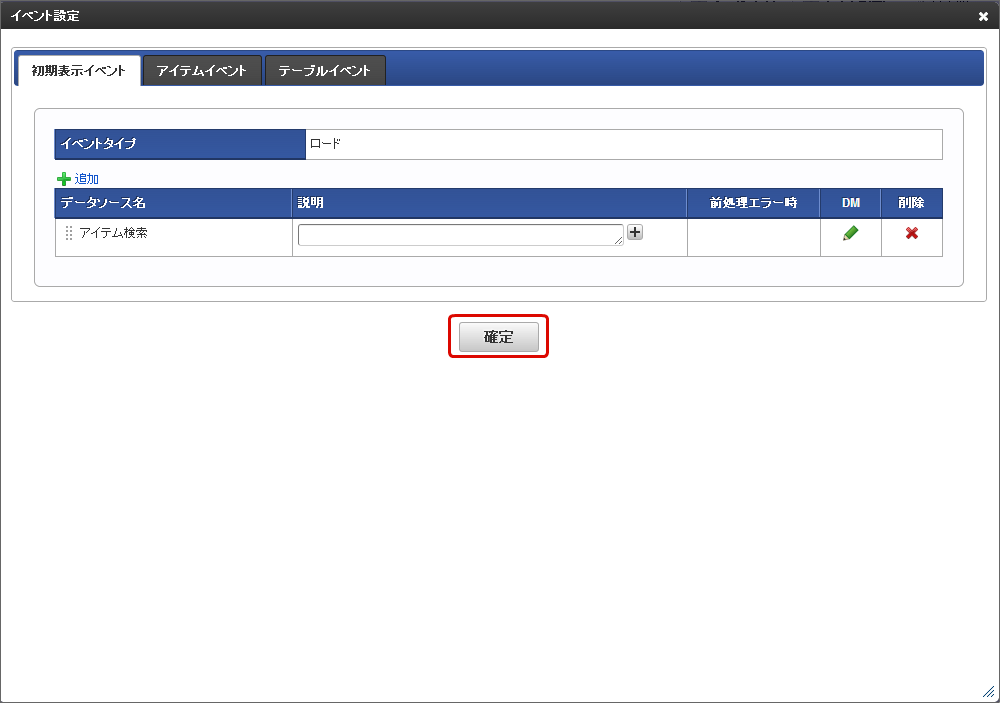
Task: Delete アイテム検索 row with red X
Action: click(x=911, y=233)
